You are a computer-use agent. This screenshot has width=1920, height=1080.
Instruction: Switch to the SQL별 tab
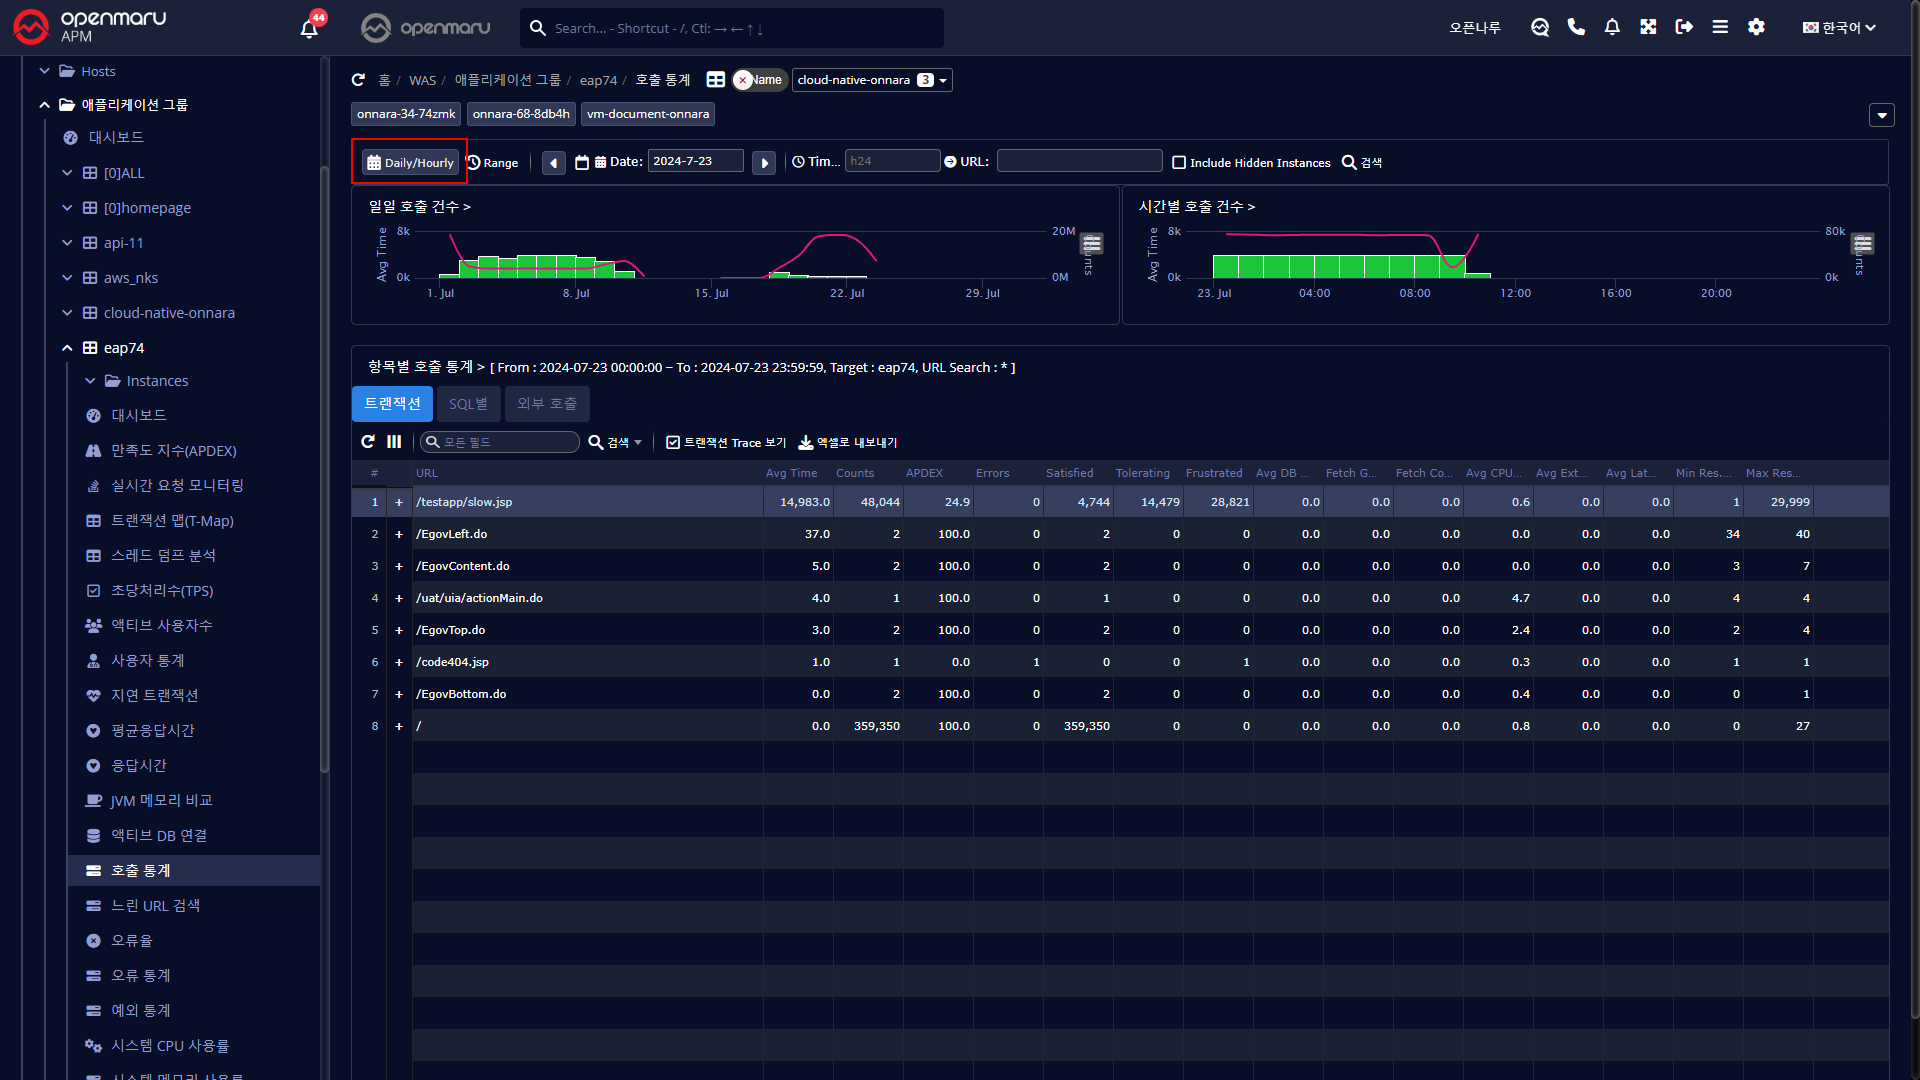[468, 404]
